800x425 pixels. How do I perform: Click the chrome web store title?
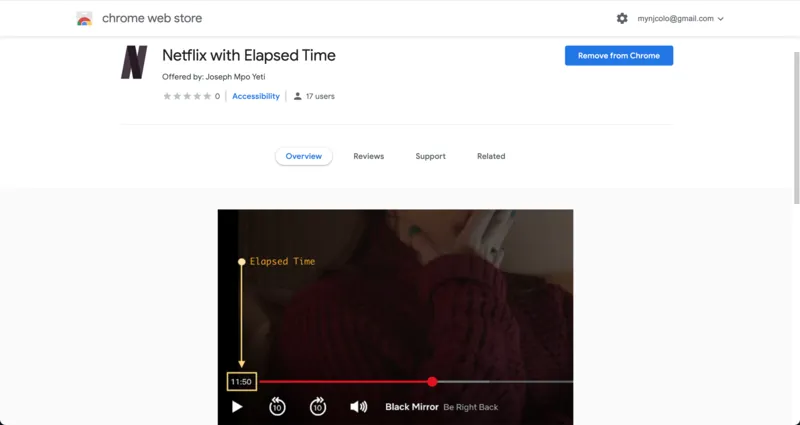[x=152, y=18]
